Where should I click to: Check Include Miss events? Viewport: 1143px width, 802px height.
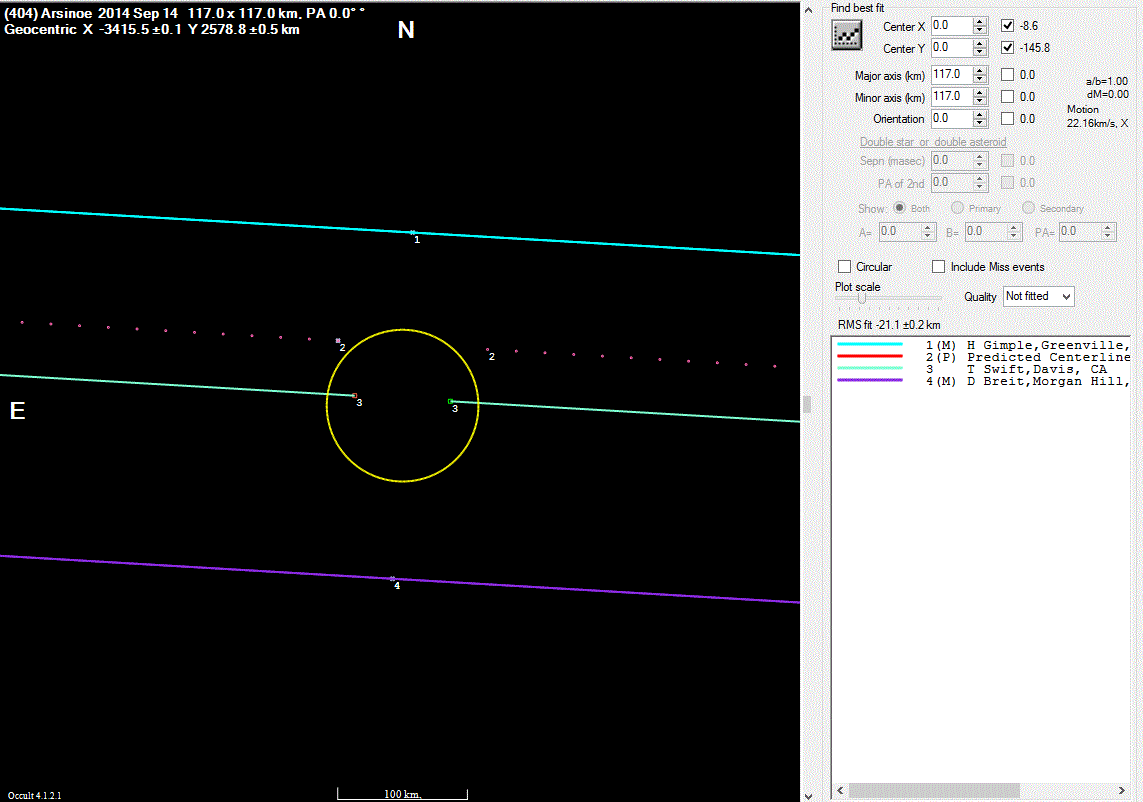pyautogui.click(x=939, y=267)
